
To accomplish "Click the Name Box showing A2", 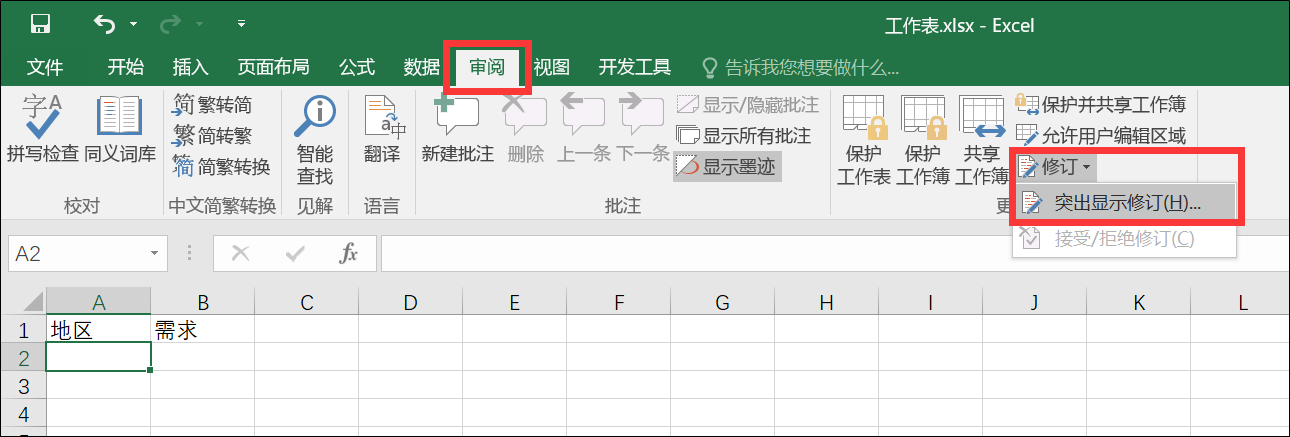I will (x=76, y=254).
